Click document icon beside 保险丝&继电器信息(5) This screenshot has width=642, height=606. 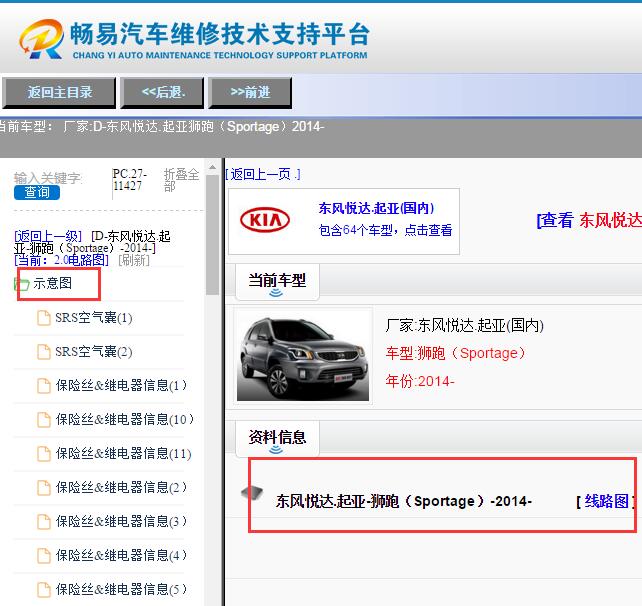tap(44, 590)
